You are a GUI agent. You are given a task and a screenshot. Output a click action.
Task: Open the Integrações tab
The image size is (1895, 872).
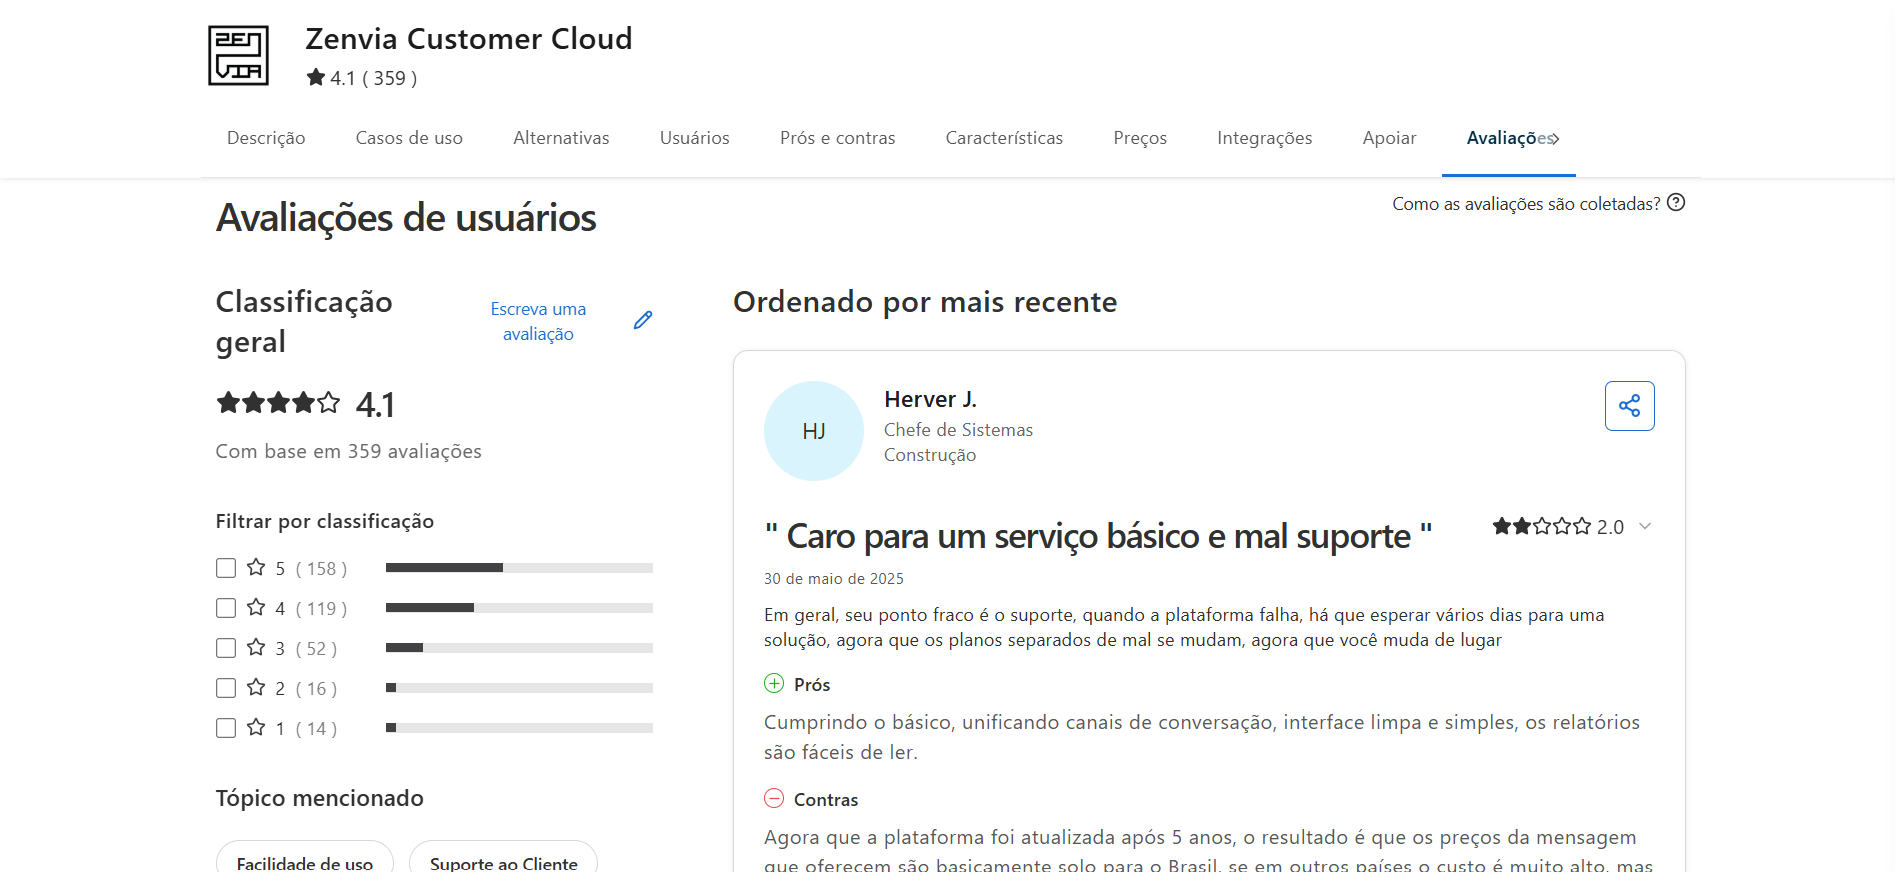point(1265,138)
